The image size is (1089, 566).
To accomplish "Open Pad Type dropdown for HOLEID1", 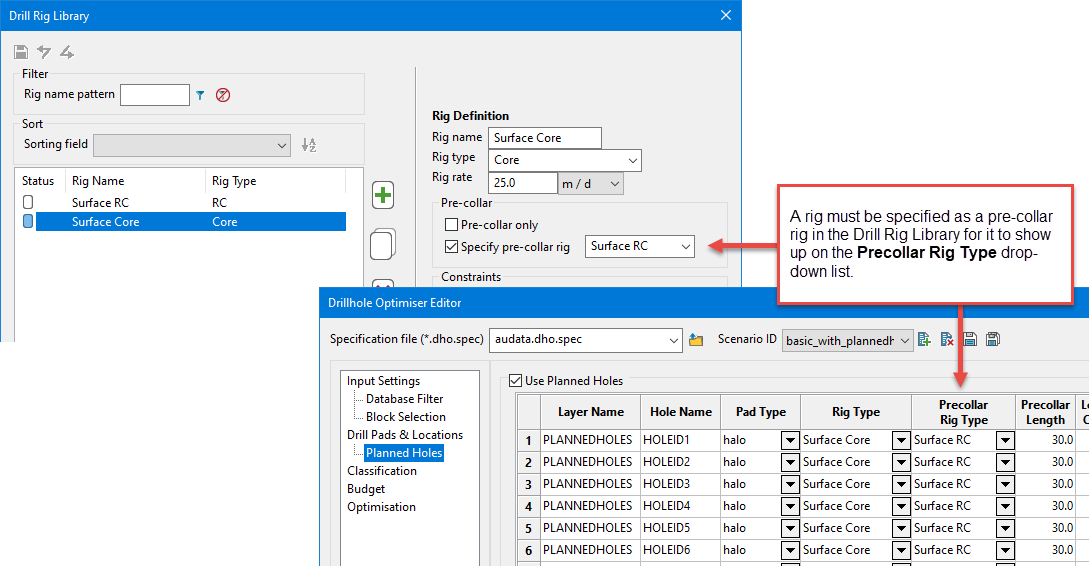I will click(x=789, y=440).
